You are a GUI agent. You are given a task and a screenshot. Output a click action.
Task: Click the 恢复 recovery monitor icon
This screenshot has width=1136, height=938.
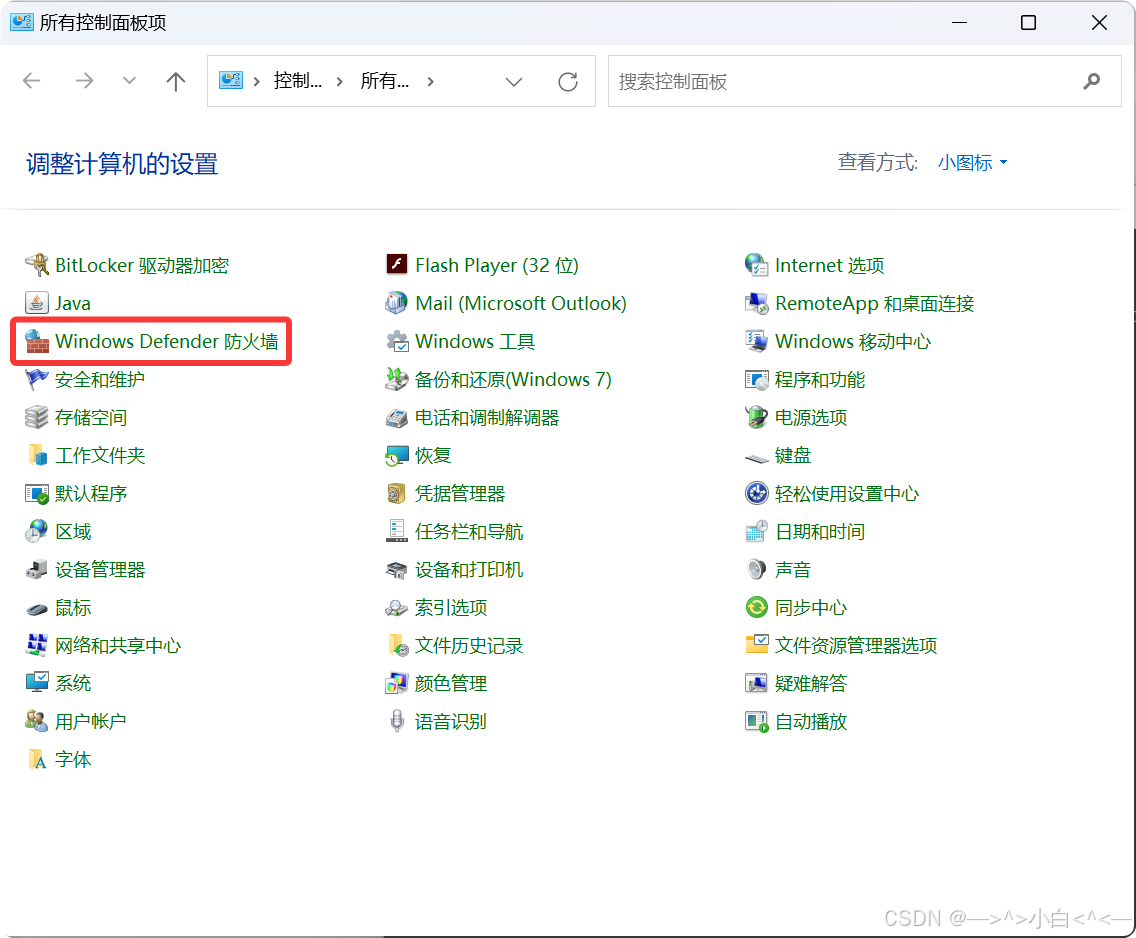pos(396,456)
